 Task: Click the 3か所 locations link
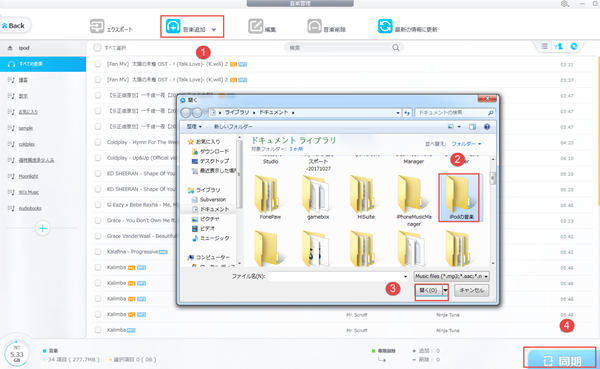tap(296, 149)
